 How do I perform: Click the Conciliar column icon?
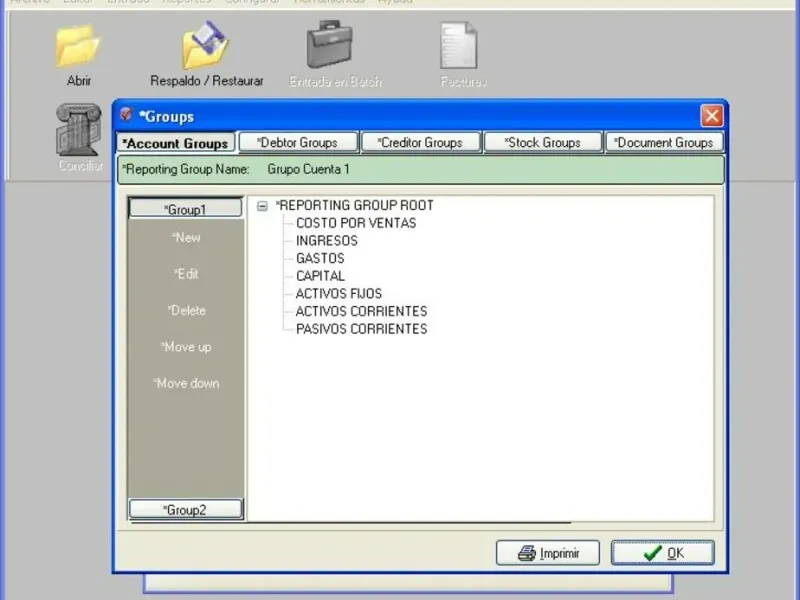pos(78,130)
